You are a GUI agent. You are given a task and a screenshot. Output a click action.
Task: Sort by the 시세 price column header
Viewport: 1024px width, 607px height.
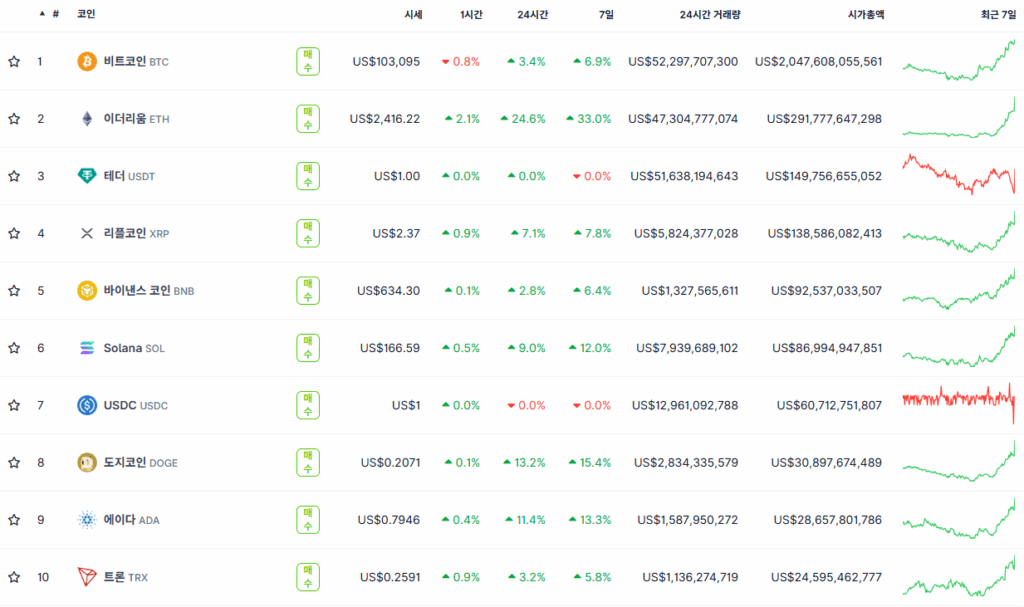click(x=413, y=14)
